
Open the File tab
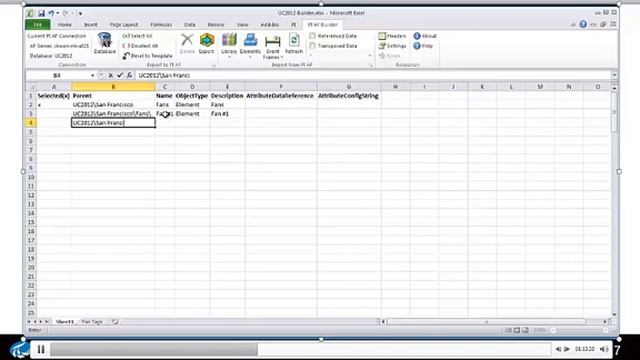(38, 24)
